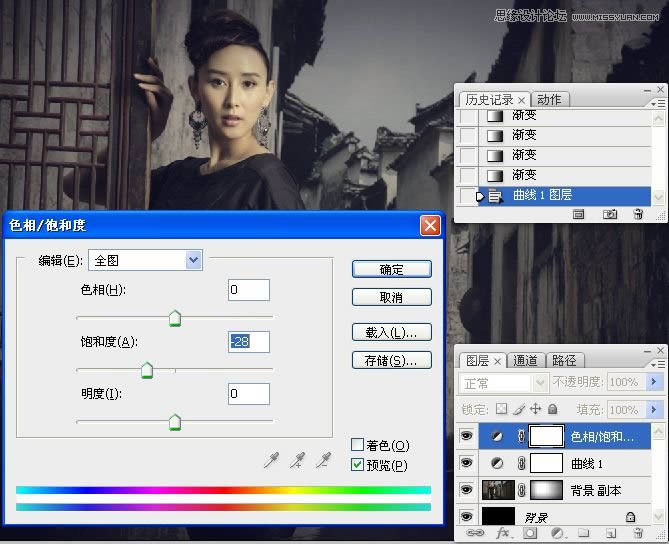This screenshot has width=669, height=544.
Task: Create new snapshot with History camera icon
Action: point(609,214)
